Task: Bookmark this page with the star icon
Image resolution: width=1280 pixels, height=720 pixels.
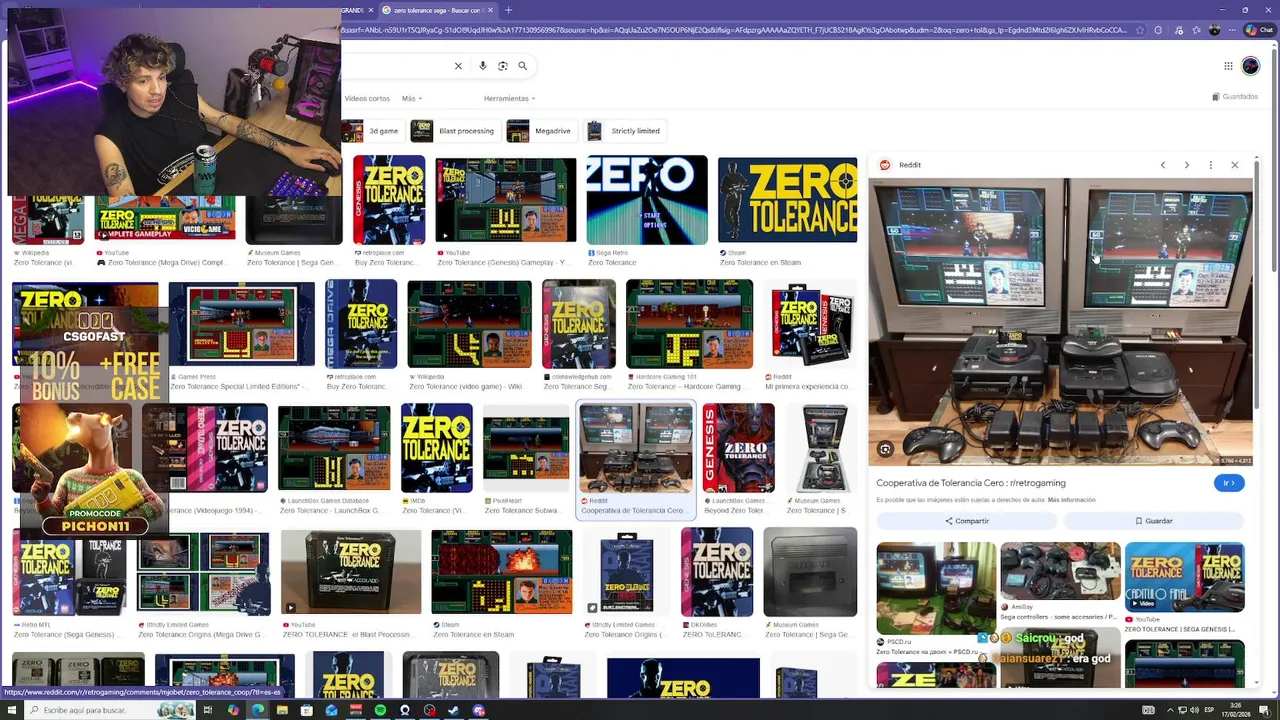Action: 1140,30
